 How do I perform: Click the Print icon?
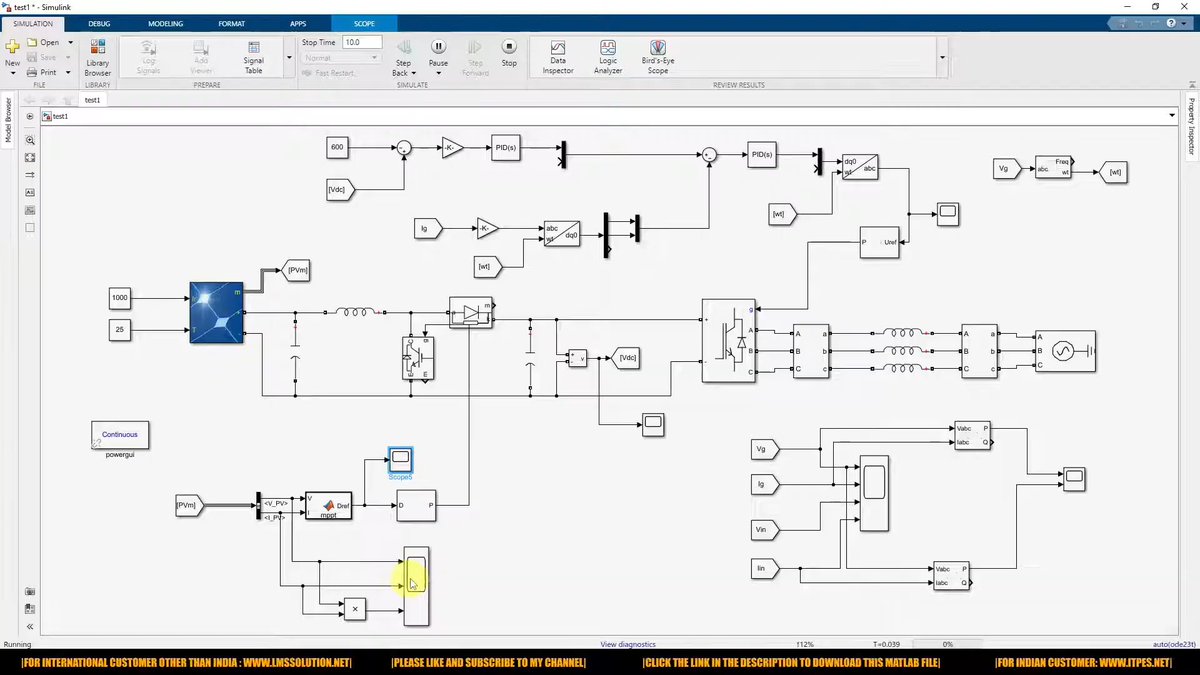pyautogui.click(x=33, y=72)
